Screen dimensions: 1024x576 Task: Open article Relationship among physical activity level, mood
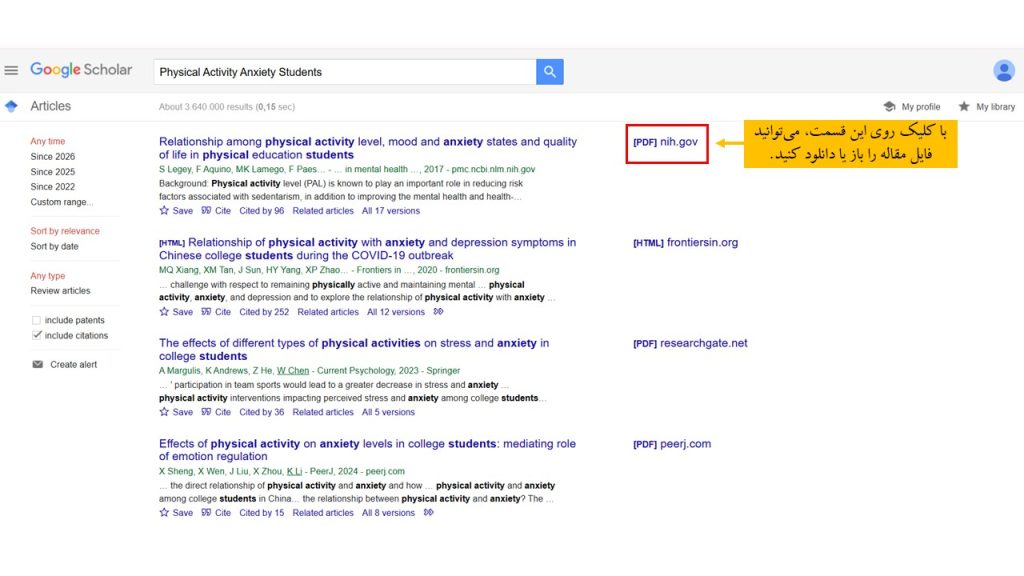click(368, 148)
